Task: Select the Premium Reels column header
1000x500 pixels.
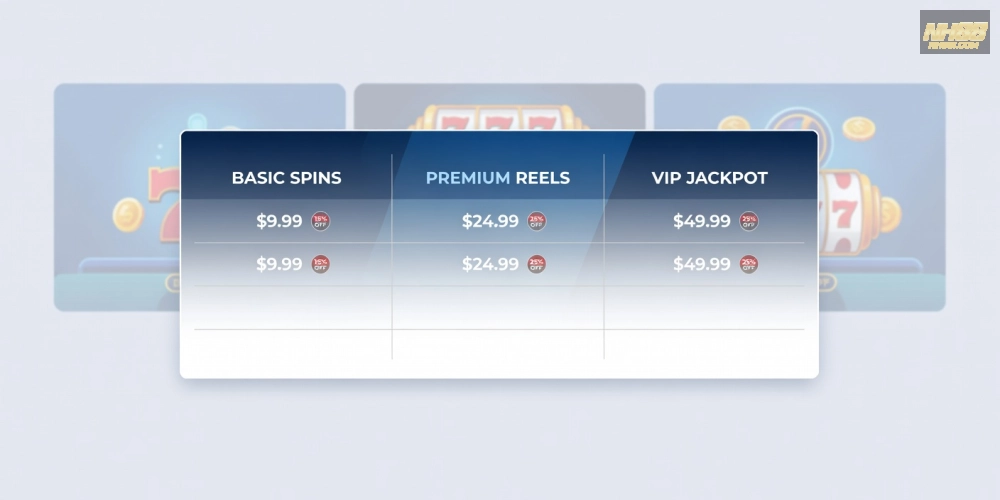Action: pyautogui.click(x=498, y=178)
